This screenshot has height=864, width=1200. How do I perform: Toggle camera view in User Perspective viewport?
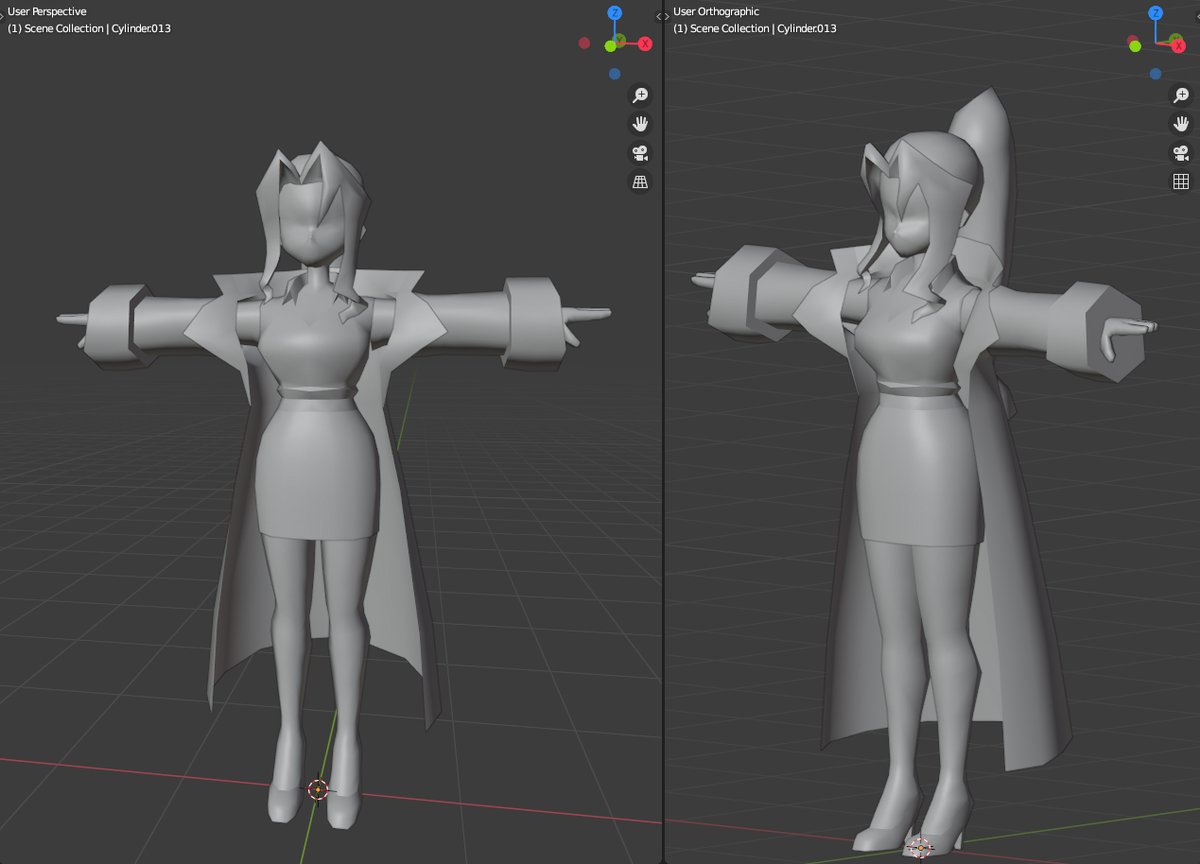coord(640,153)
